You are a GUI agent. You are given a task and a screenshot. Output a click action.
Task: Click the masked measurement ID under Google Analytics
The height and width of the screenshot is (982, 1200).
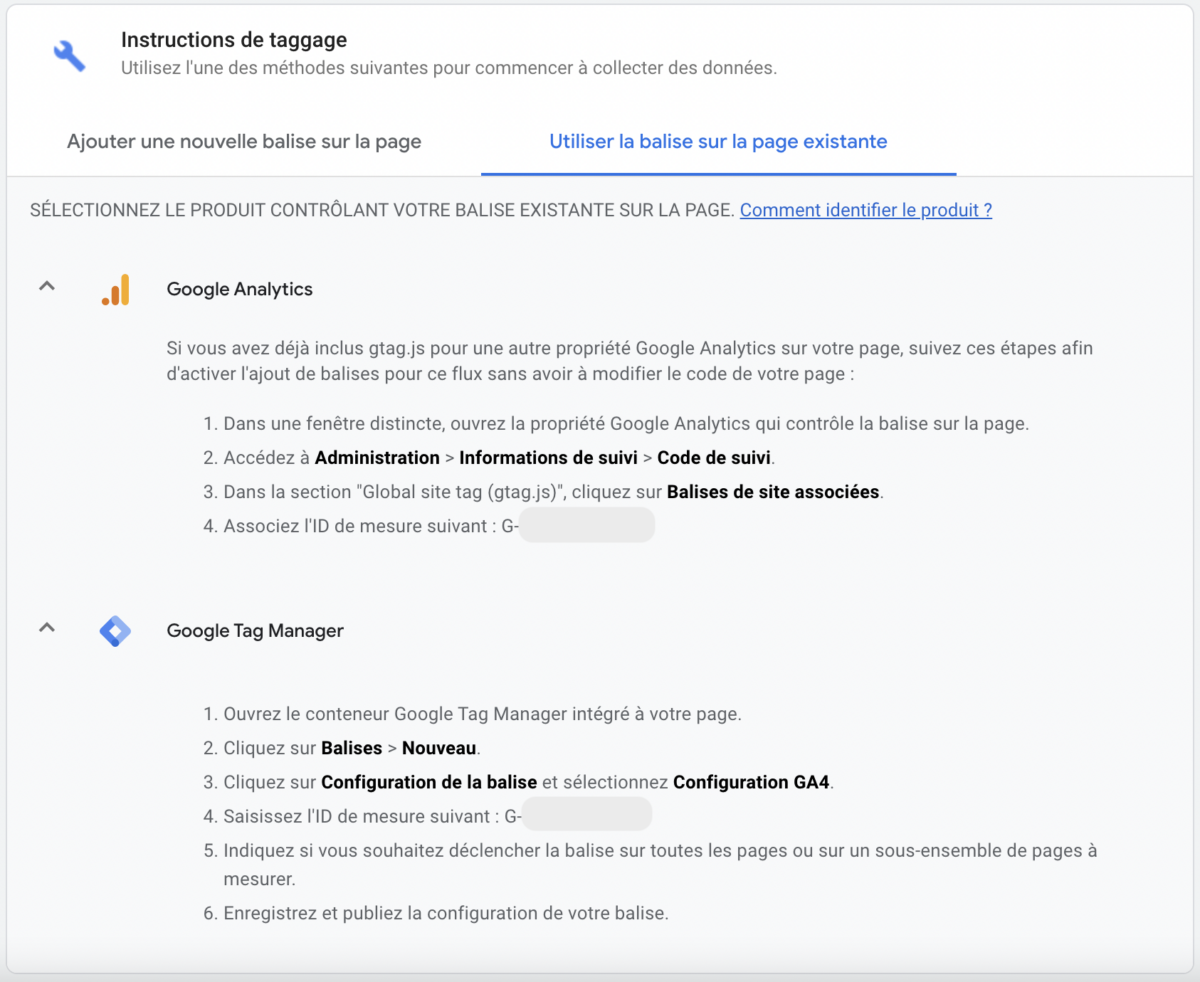pyautogui.click(x=587, y=524)
